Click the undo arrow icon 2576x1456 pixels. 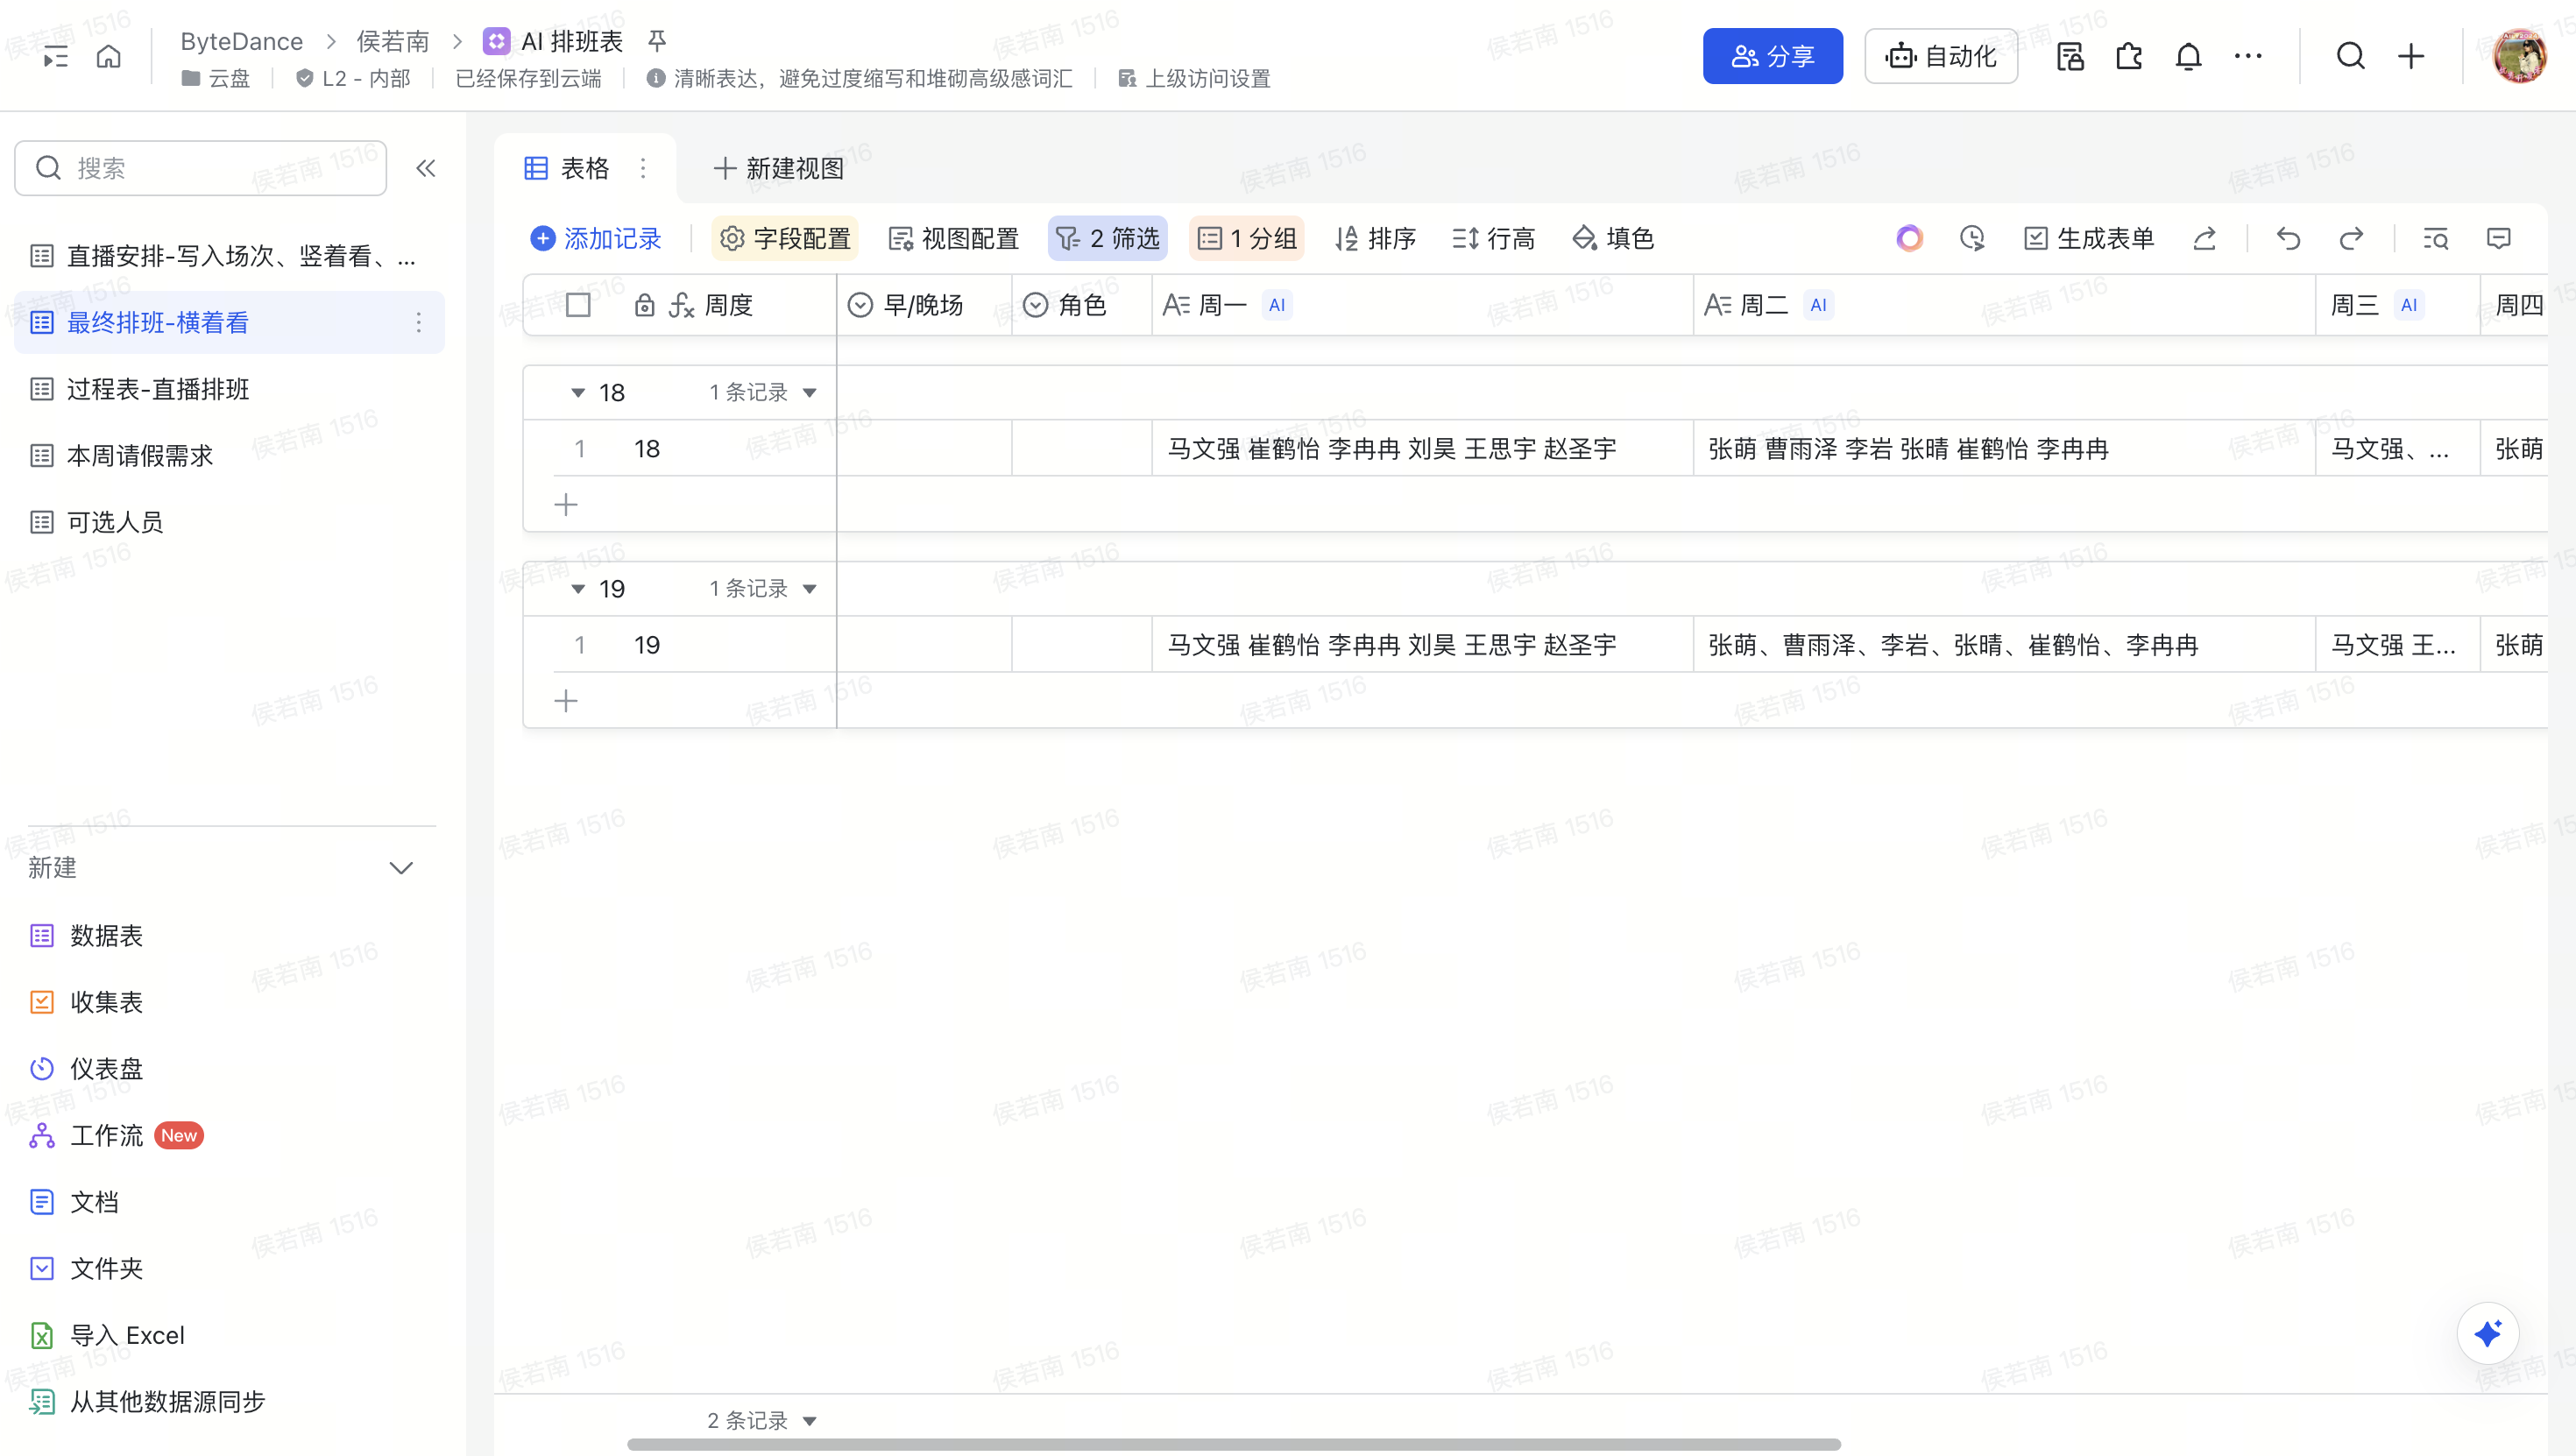tap(2288, 238)
